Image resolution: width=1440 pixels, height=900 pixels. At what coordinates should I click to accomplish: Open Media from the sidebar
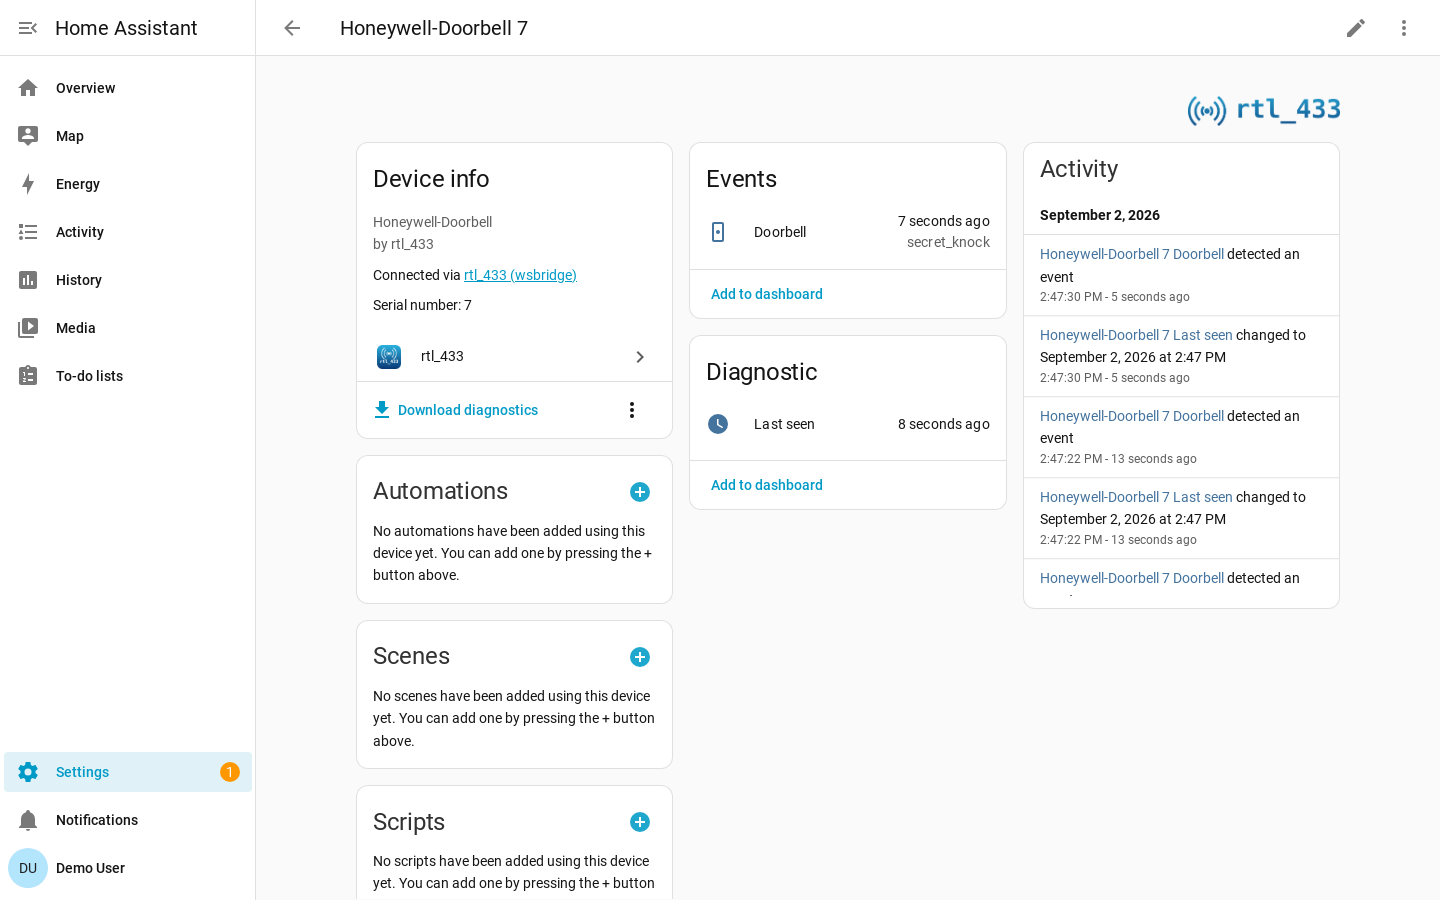(128, 328)
